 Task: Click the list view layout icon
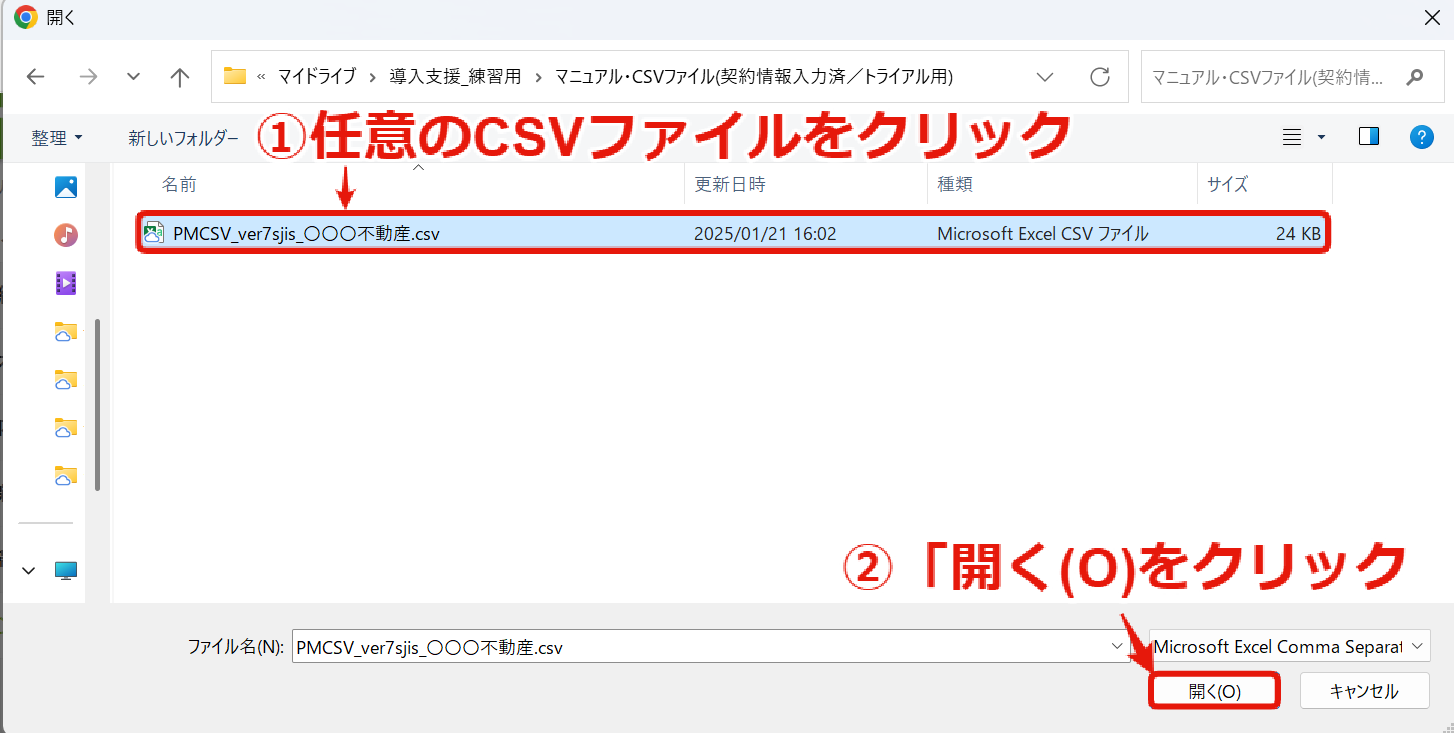click(x=1292, y=137)
